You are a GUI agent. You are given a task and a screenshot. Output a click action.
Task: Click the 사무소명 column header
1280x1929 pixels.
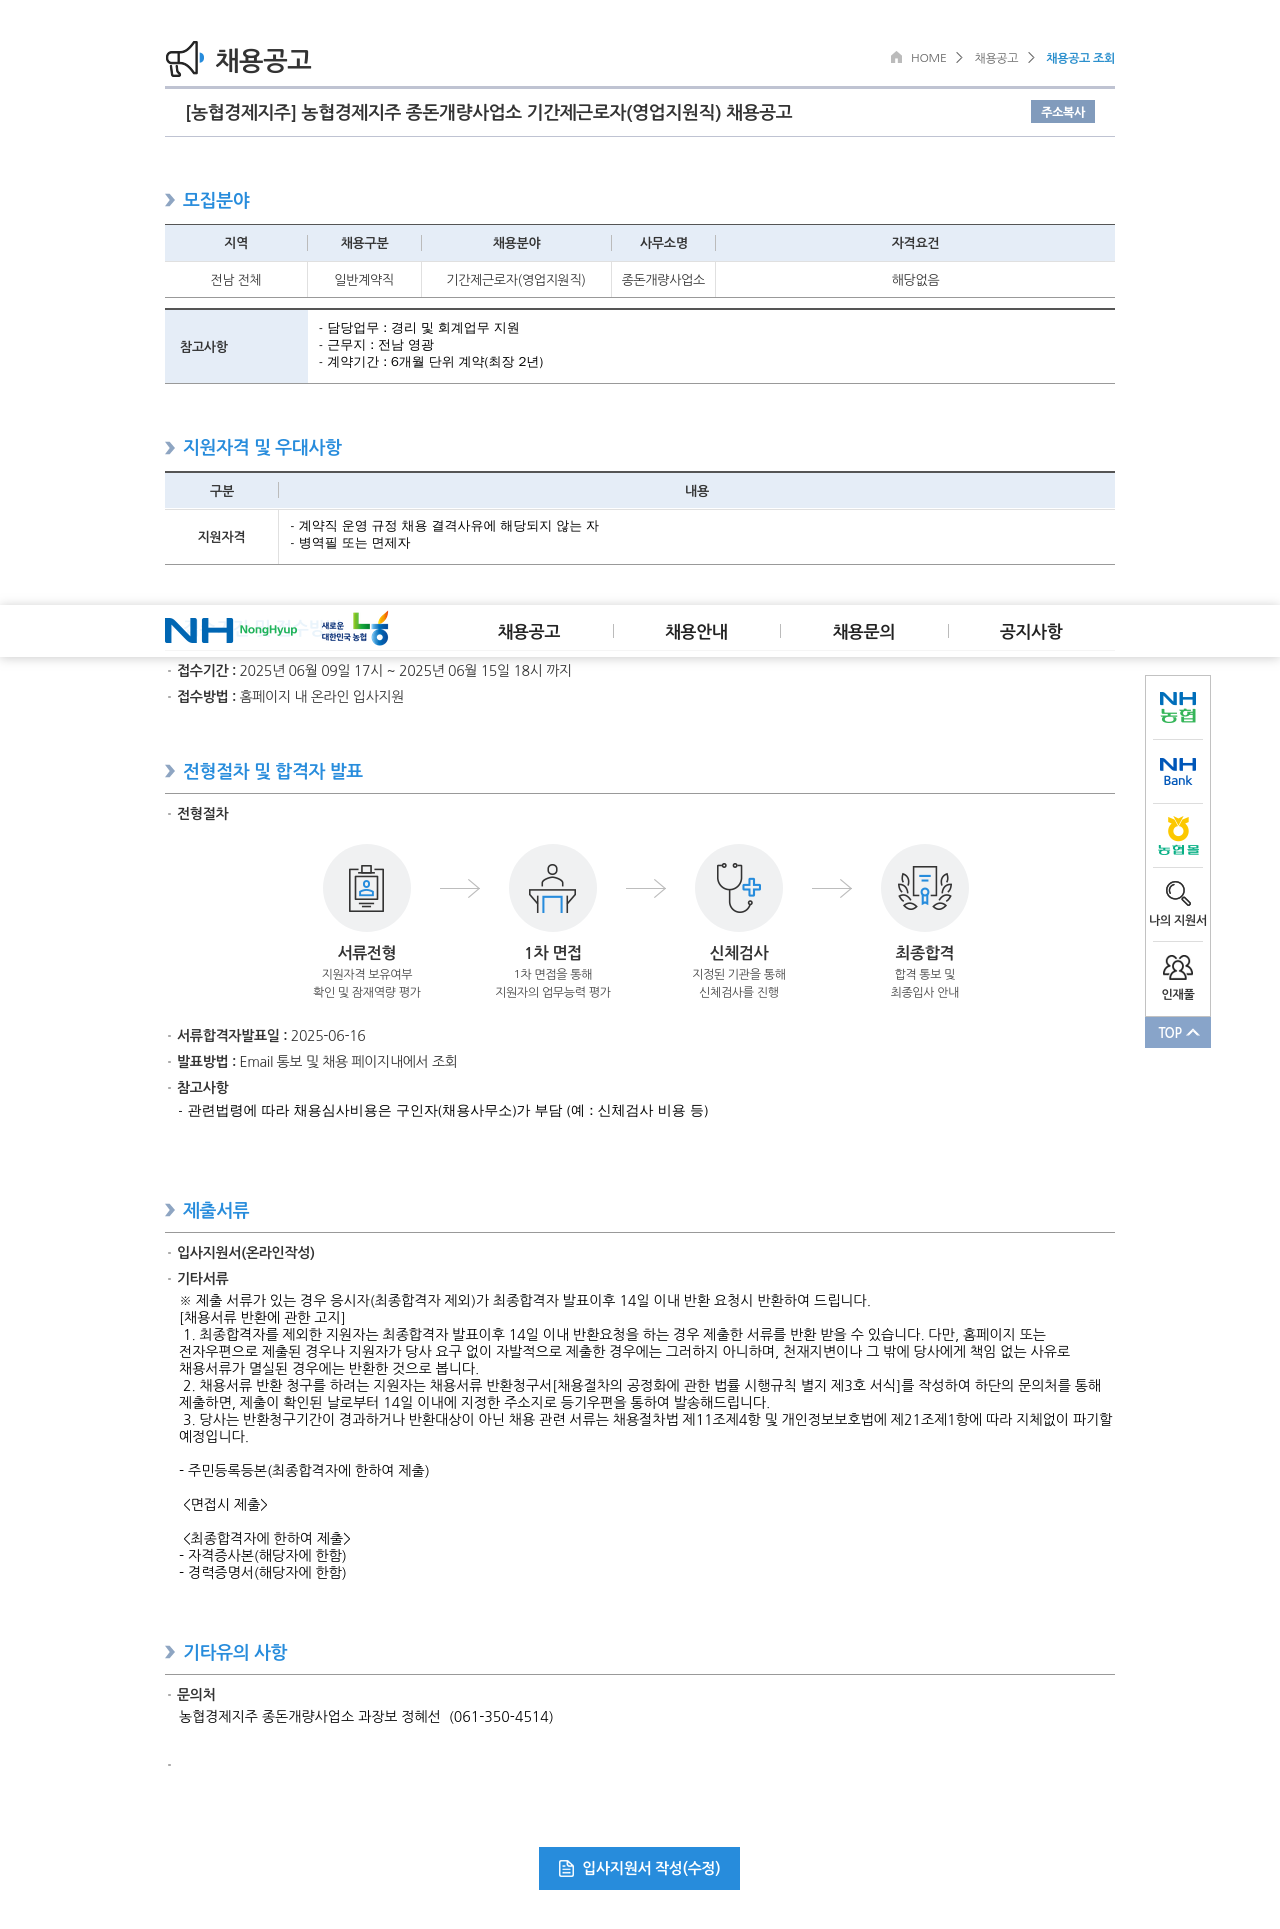[663, 243]
